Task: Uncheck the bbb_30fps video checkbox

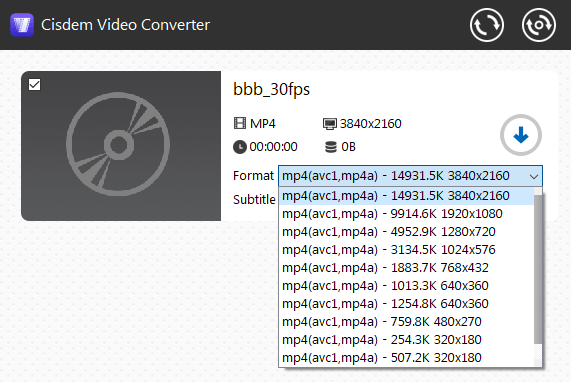Action: point(35,85)
